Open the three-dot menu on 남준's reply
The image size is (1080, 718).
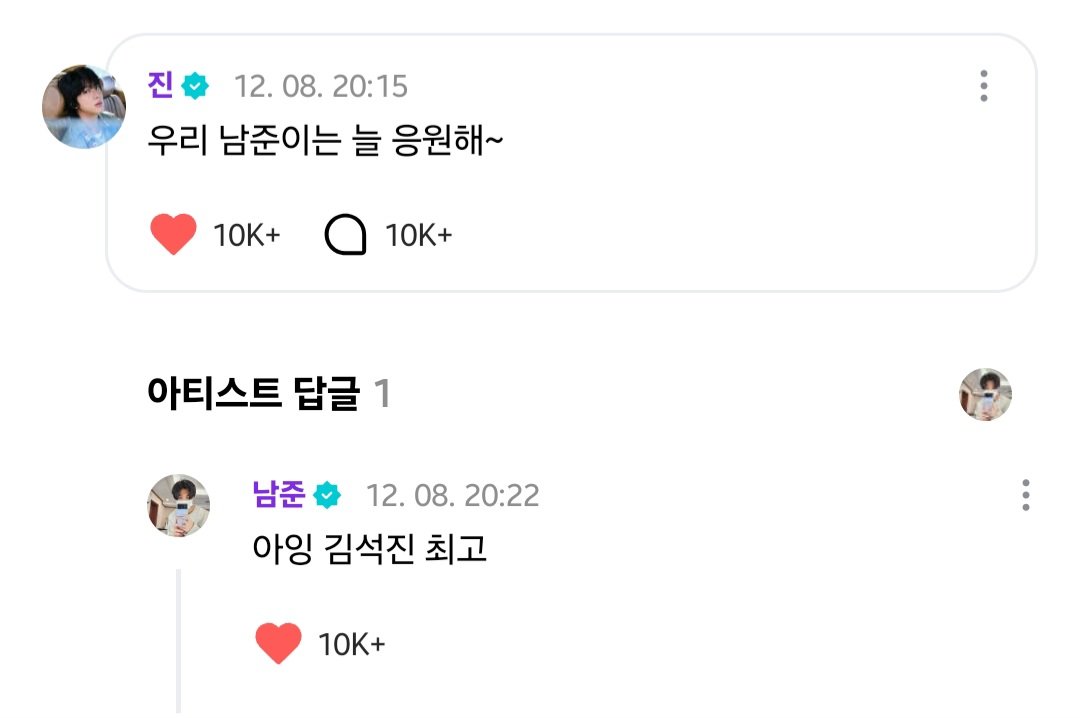tap(1026, 495)
